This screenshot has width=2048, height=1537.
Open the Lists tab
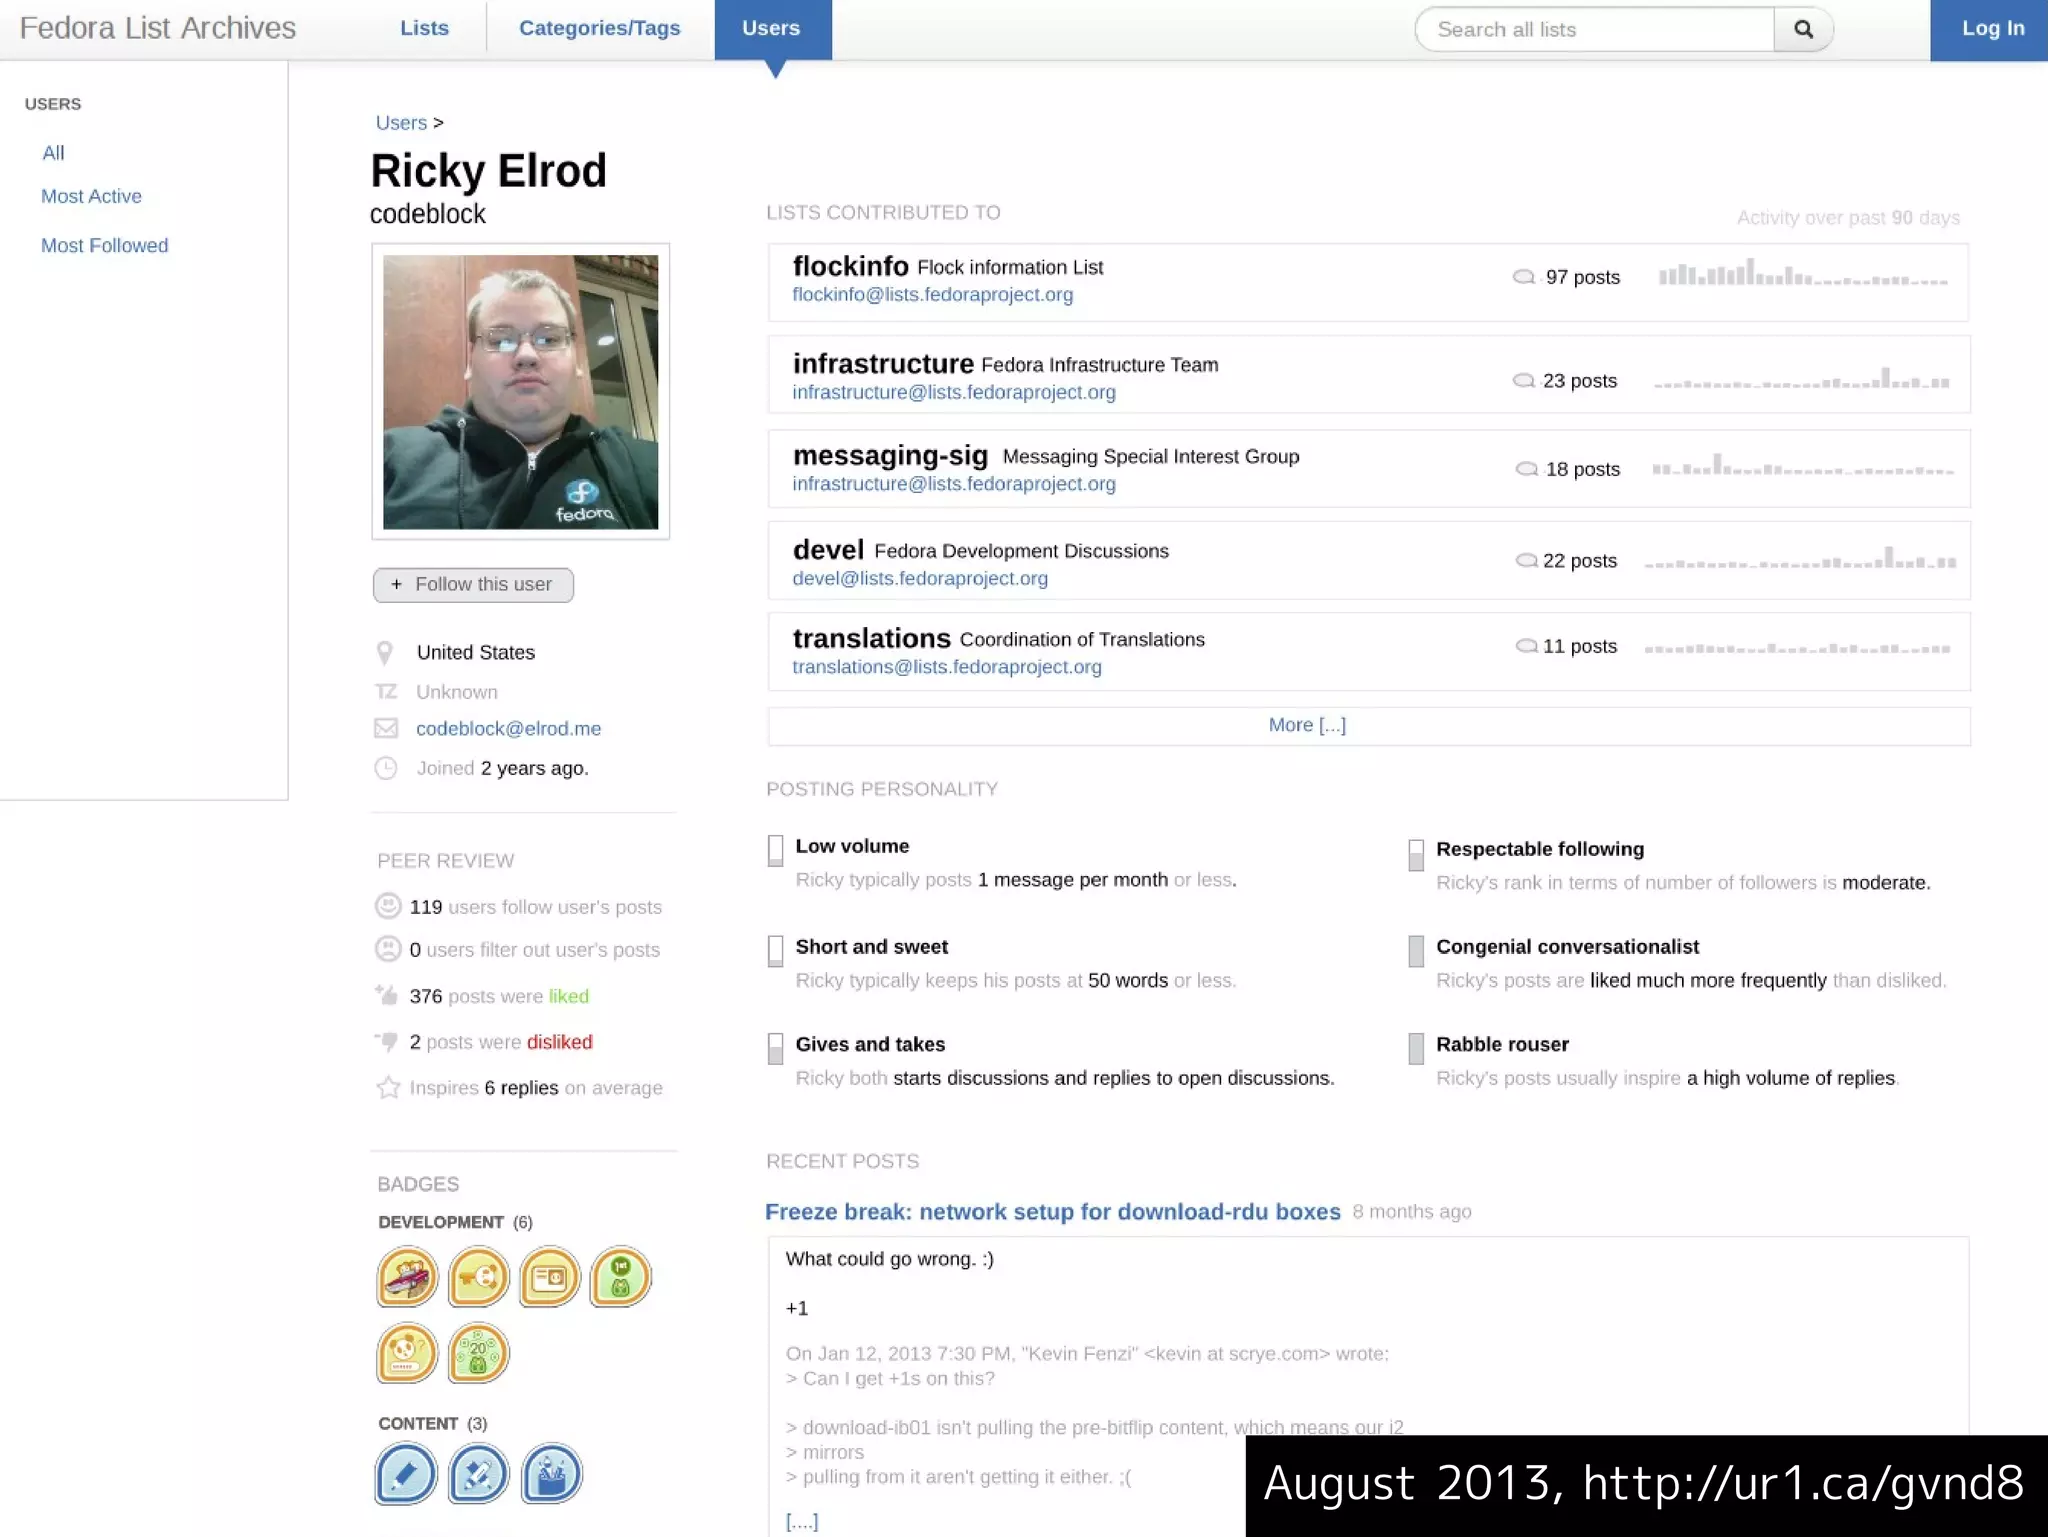tap(424, 28)
